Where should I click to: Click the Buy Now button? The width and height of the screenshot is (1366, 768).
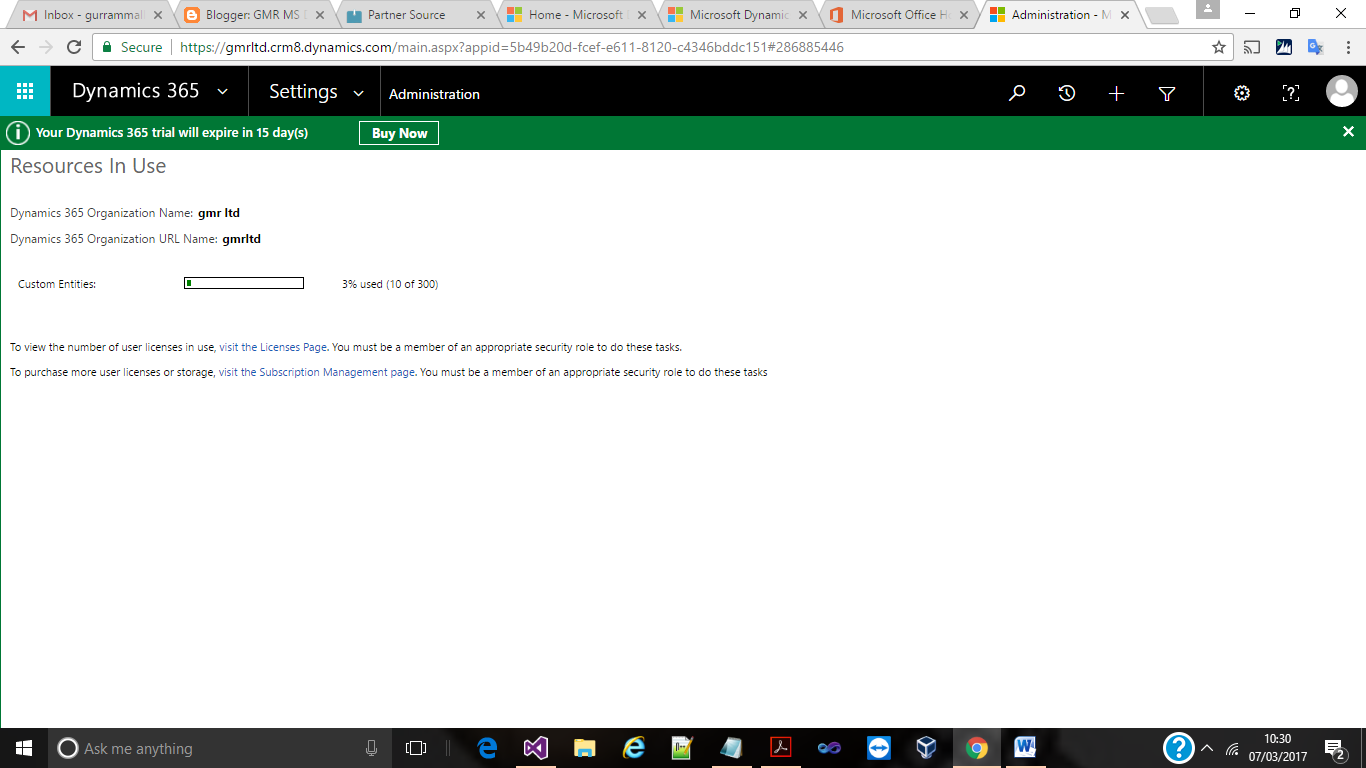(x=399, y=133)
